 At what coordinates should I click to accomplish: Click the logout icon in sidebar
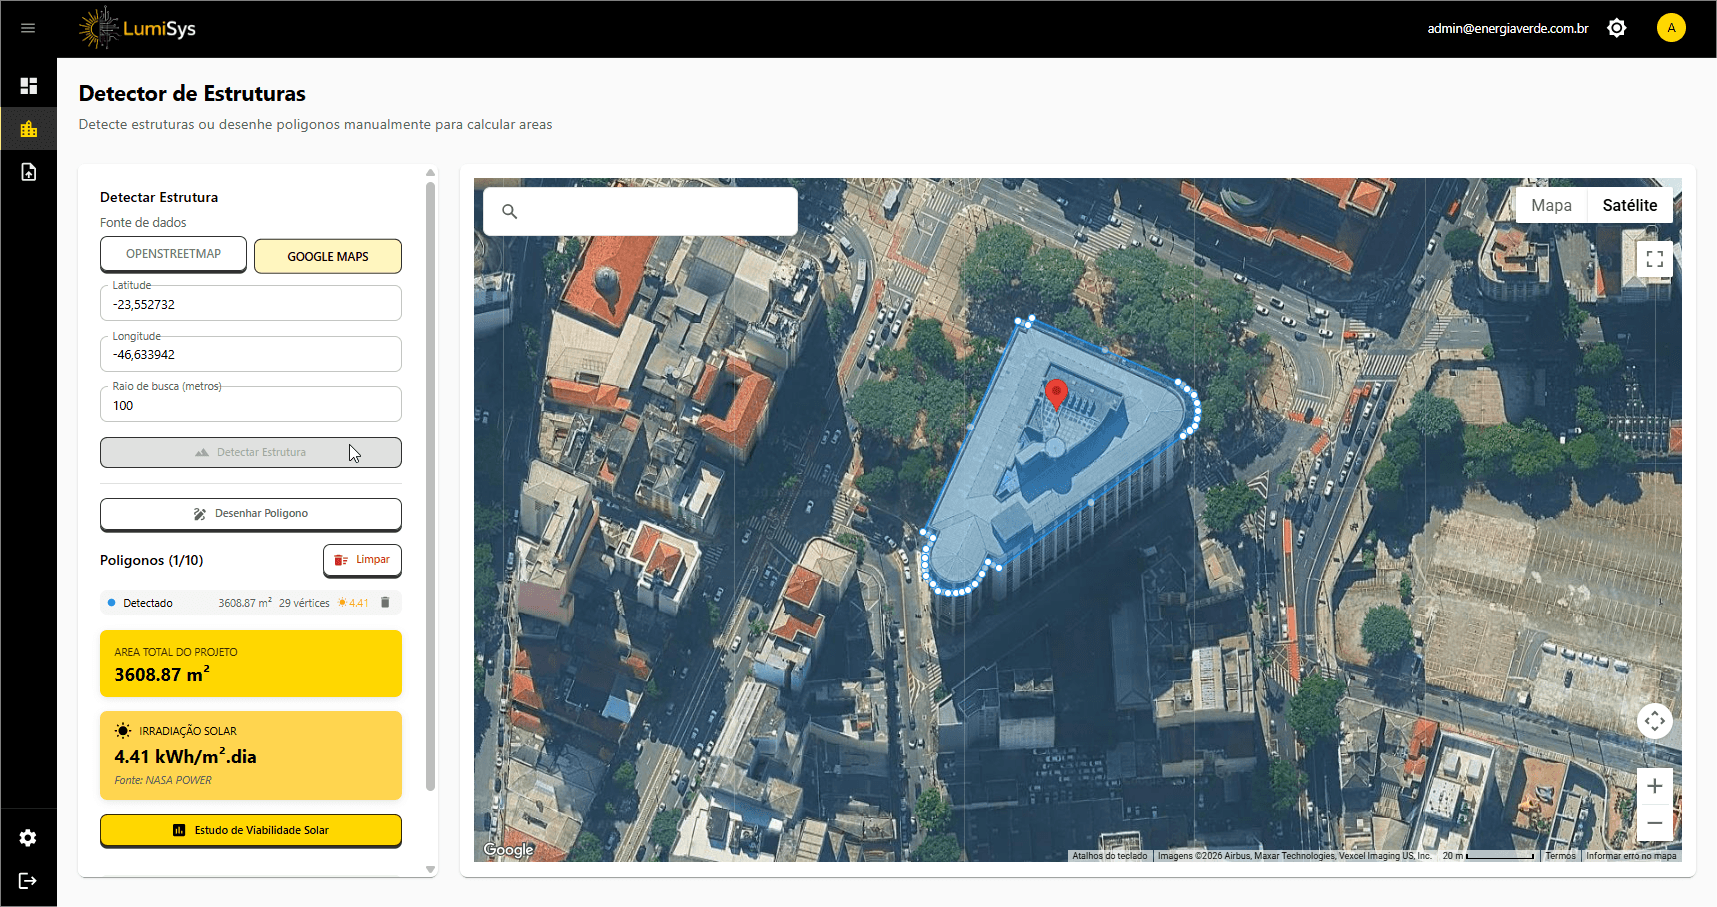click(x=28, y=881)
